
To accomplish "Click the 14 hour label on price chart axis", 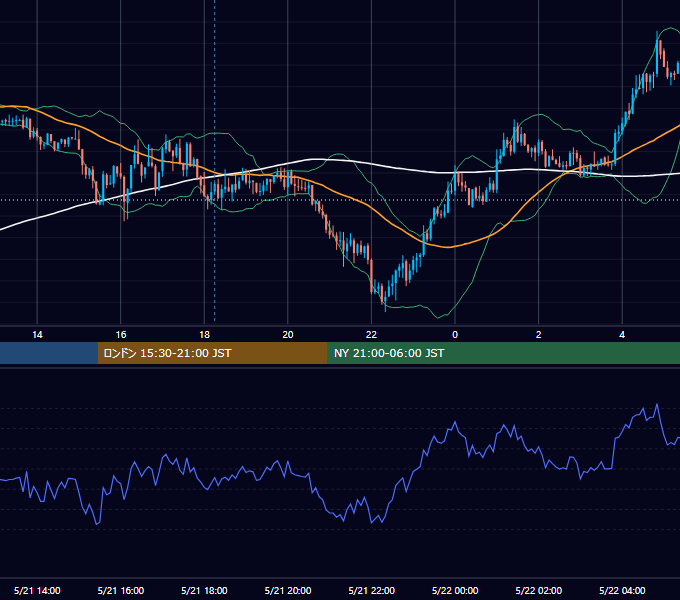I will [37, 335].
